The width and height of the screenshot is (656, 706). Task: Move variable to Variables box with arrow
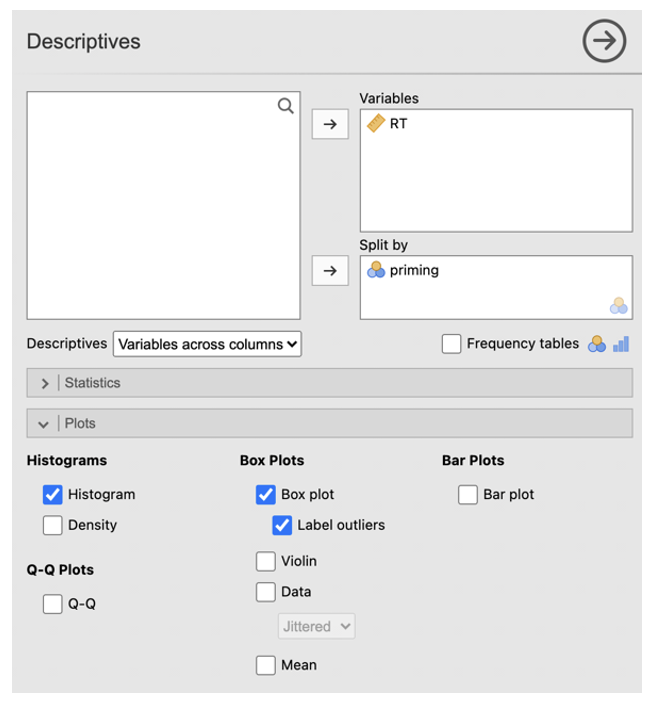tap(330, 125)
